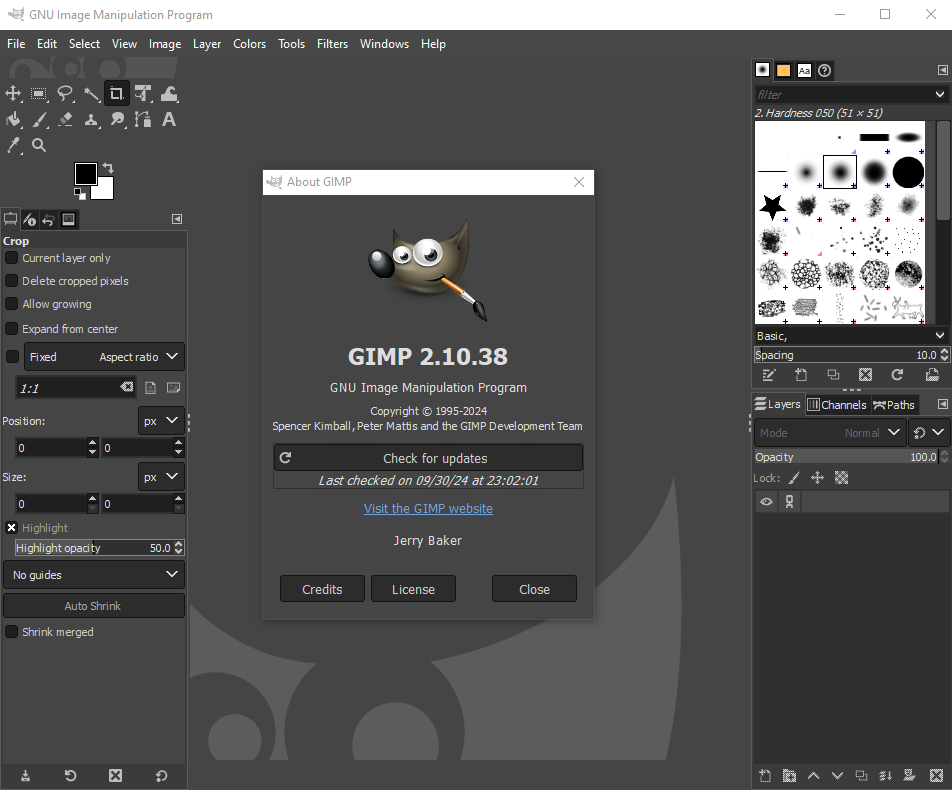The image size is (952, 790).
Task: Open the No guides dropdown
Action: (94, 575)
